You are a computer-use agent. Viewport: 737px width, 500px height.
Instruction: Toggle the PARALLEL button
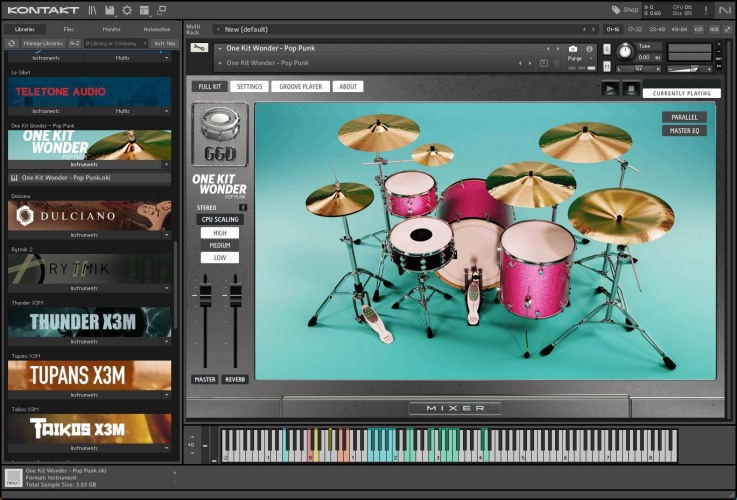point(684,117)
